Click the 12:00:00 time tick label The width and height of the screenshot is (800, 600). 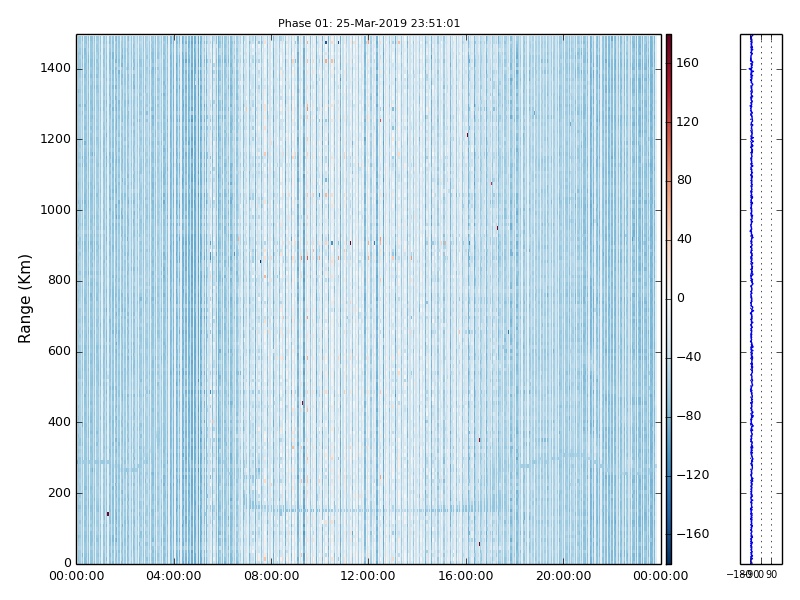[367, 576]
